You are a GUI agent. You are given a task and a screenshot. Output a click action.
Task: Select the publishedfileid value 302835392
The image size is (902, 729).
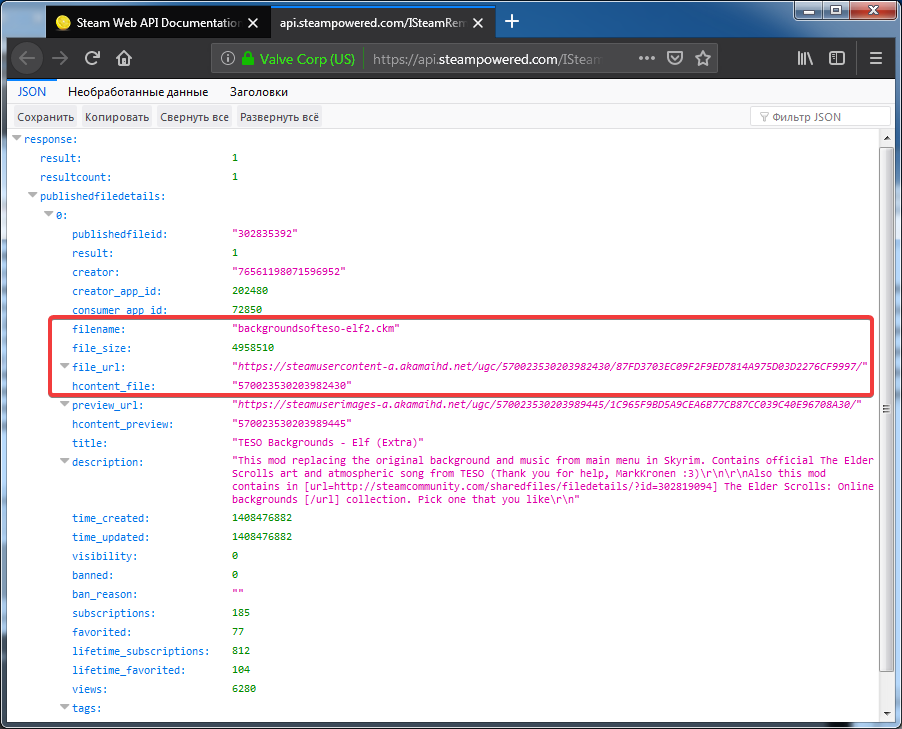point(265,234)
